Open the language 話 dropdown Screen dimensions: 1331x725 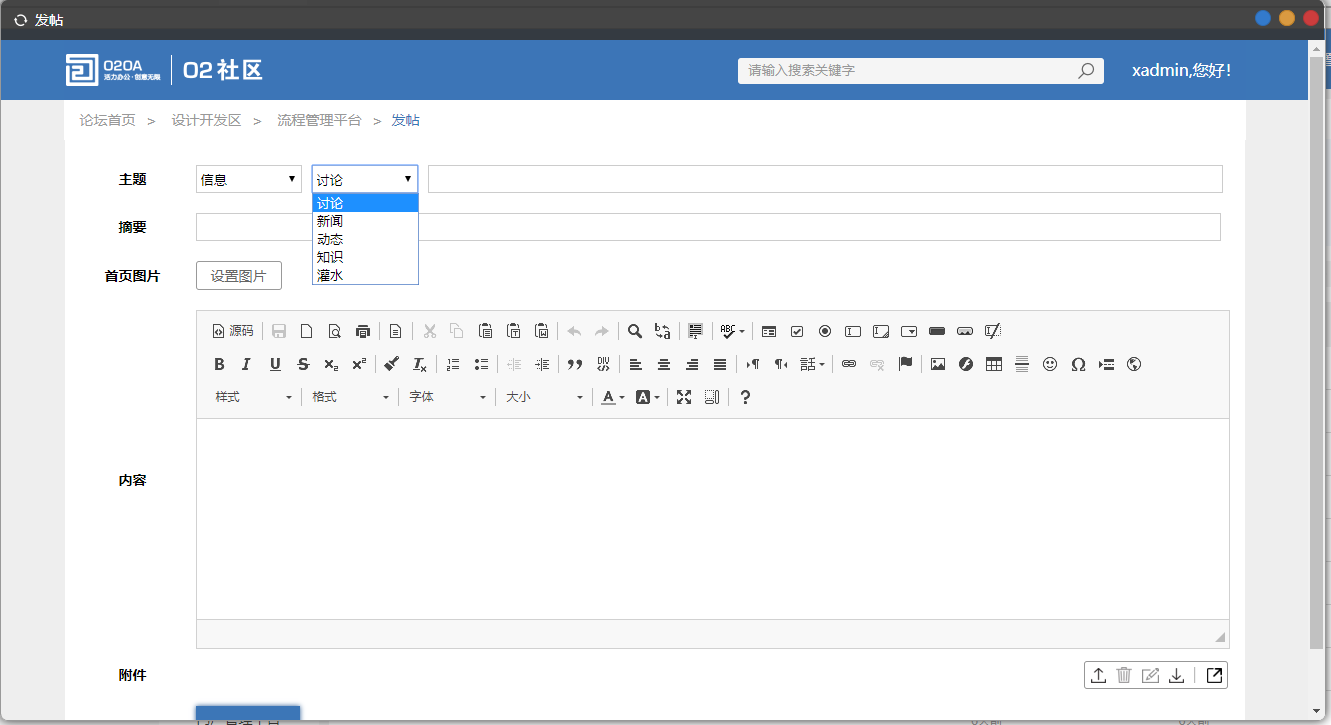[x=812, y=364]
